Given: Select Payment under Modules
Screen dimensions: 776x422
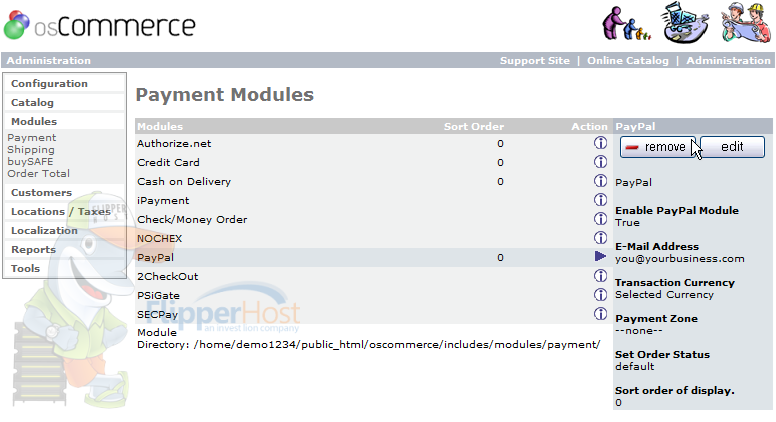Looking at the screenshot, I should click(x=32, y=138).
